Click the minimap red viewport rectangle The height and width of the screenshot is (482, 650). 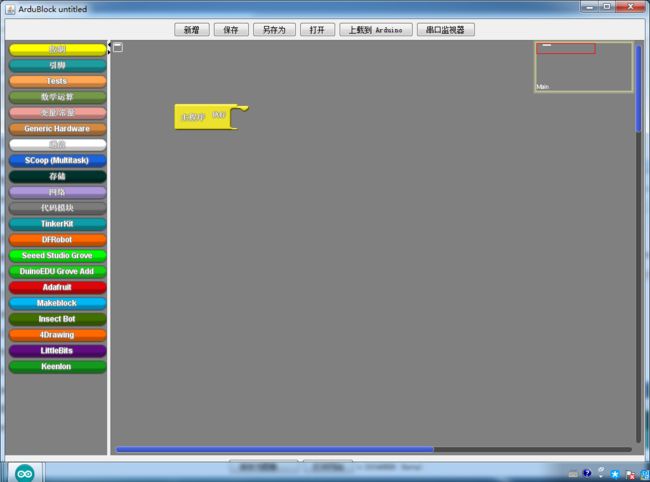click(x=566, y=48)
